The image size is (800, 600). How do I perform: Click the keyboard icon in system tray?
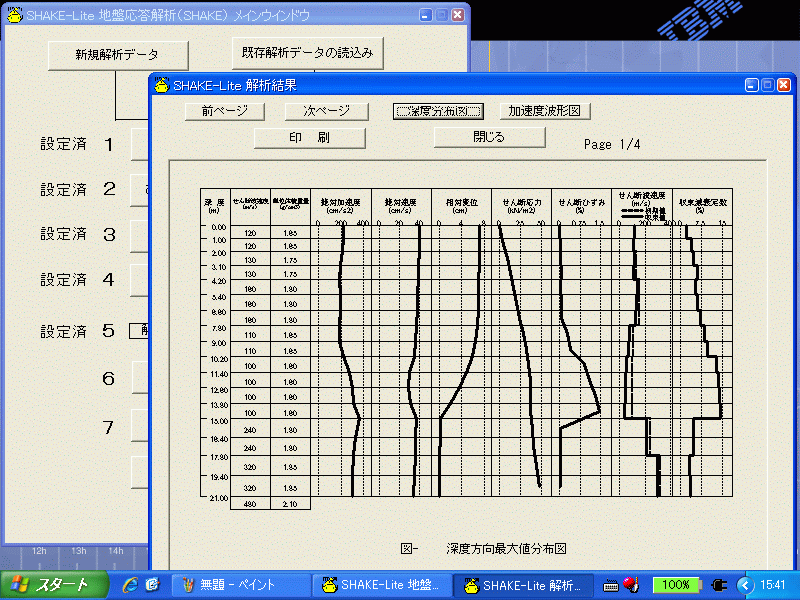click(x=610, y=584)
